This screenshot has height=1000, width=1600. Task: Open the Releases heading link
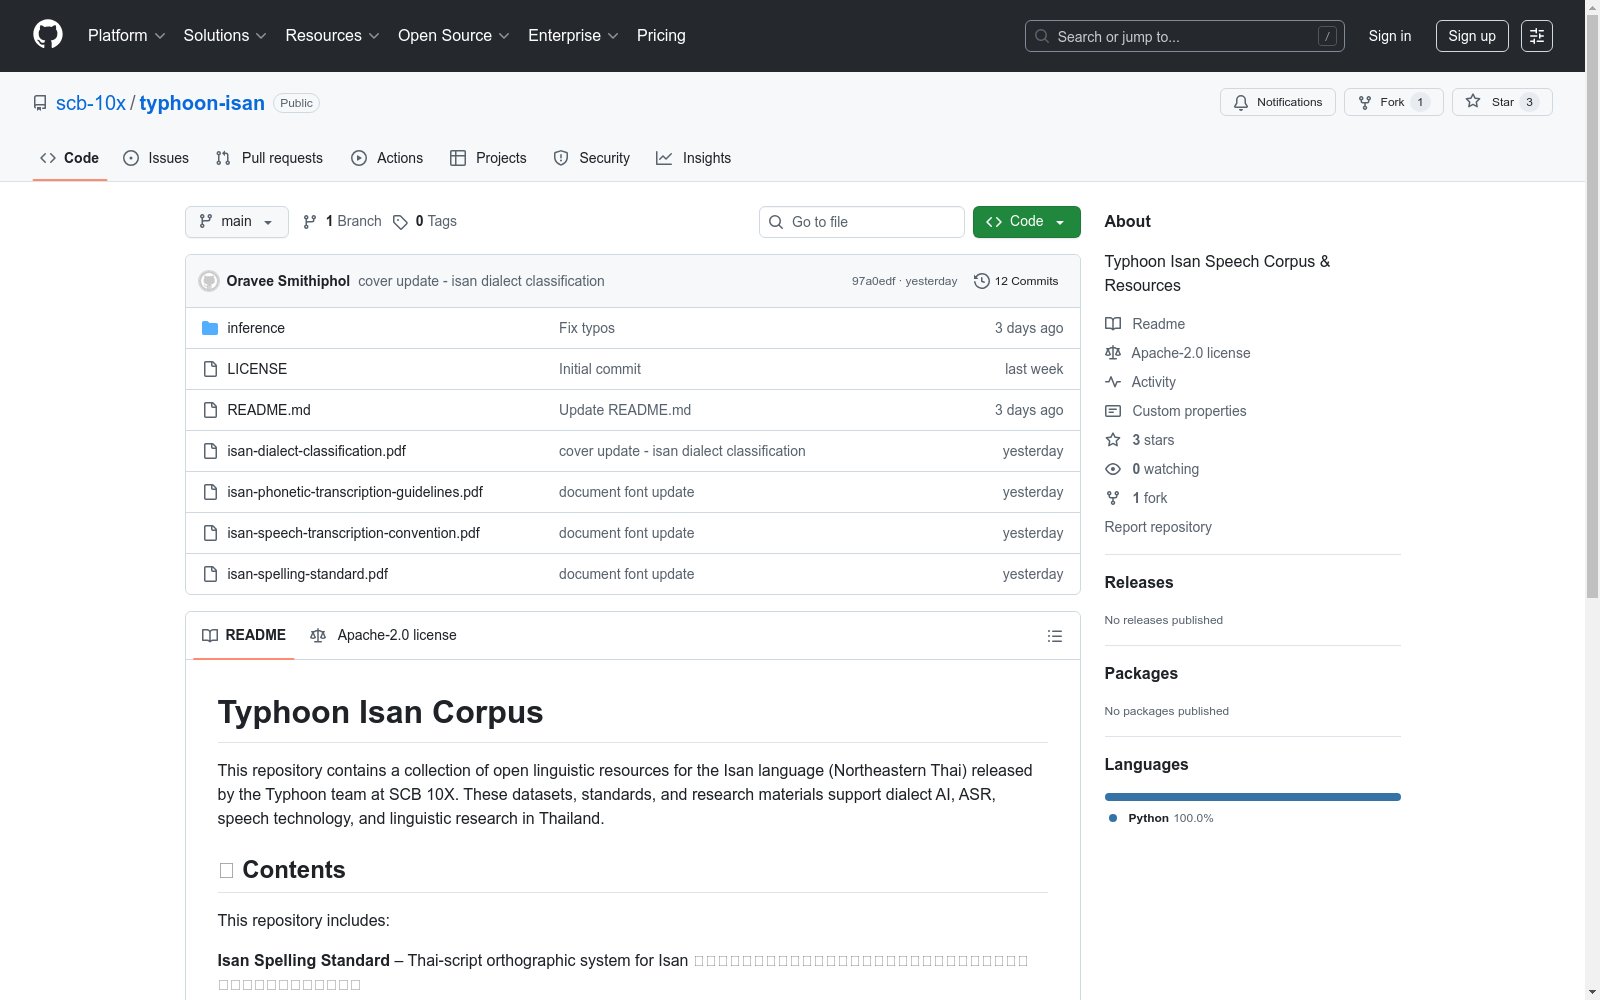pyautogui.click(x=1139, y=582)
